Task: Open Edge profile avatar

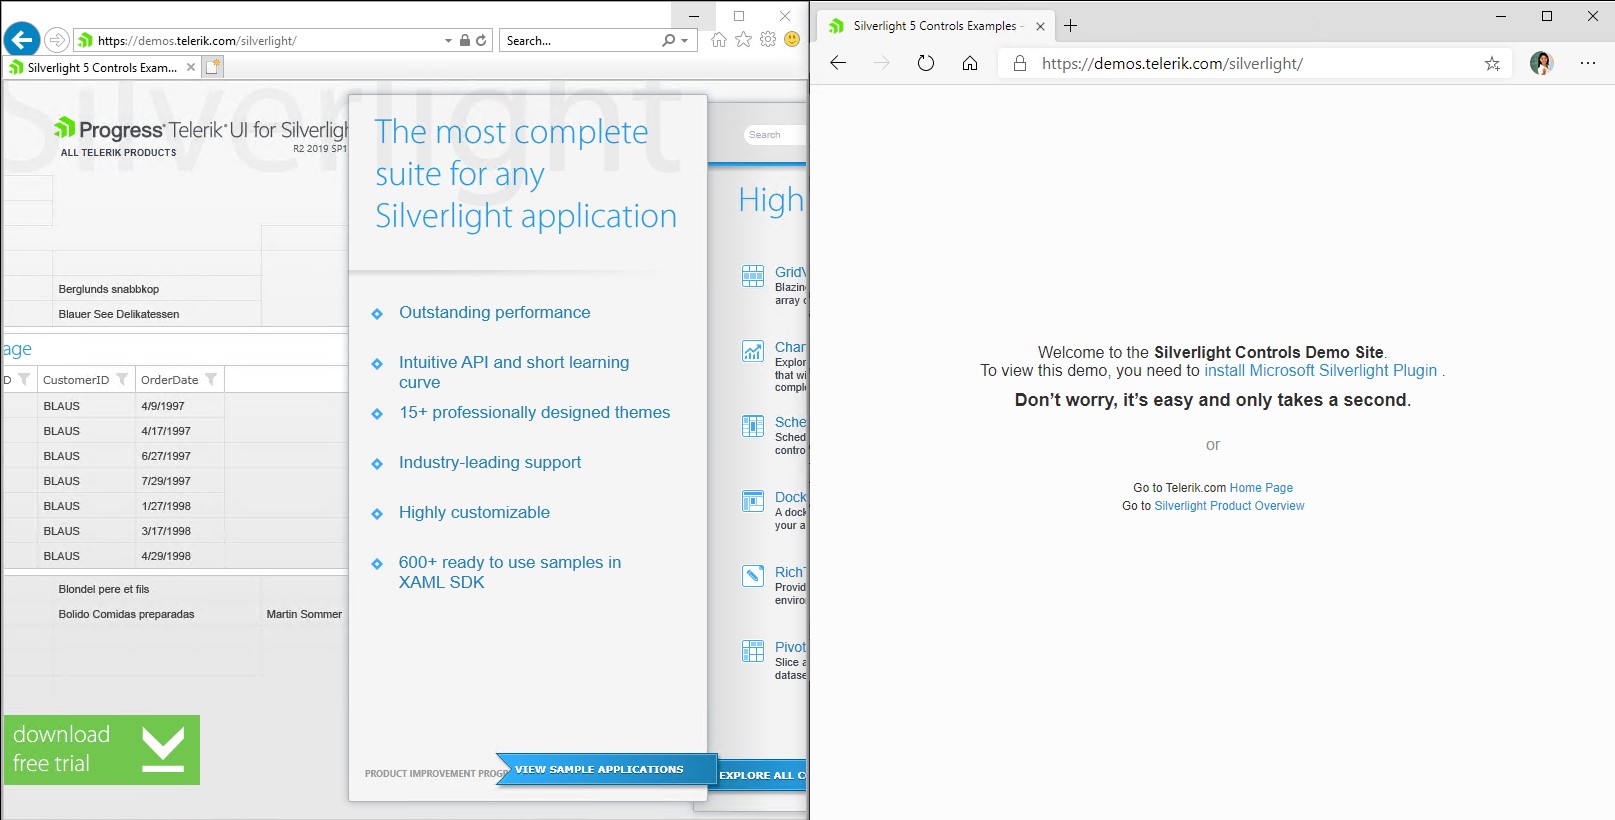Action: tap(1542, 63)
